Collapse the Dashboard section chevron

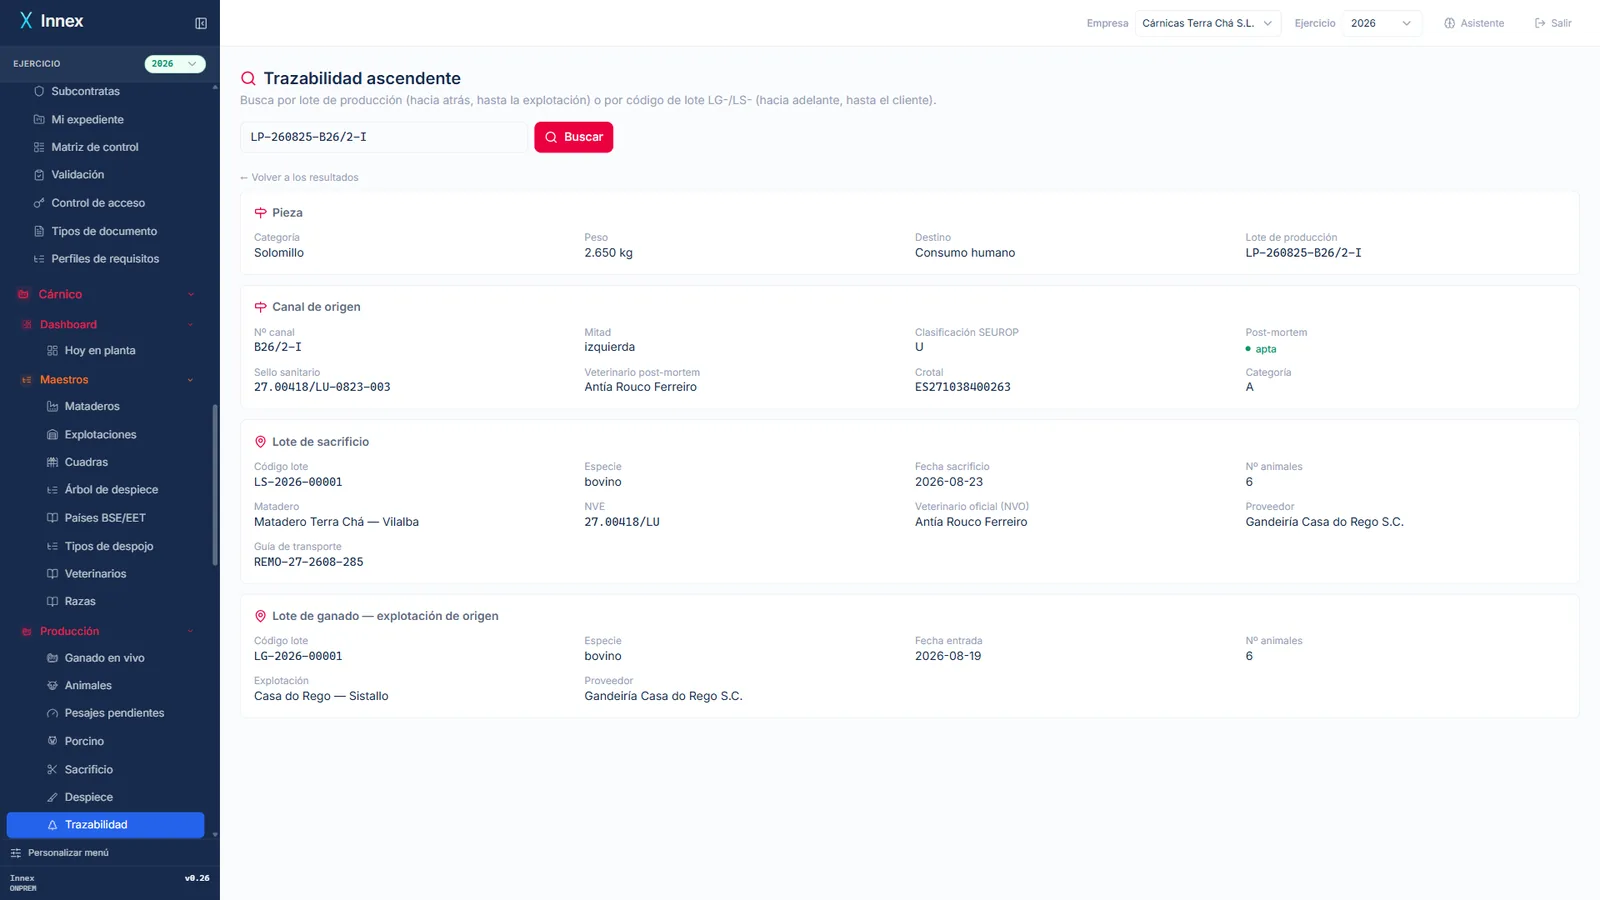(191, 324)
